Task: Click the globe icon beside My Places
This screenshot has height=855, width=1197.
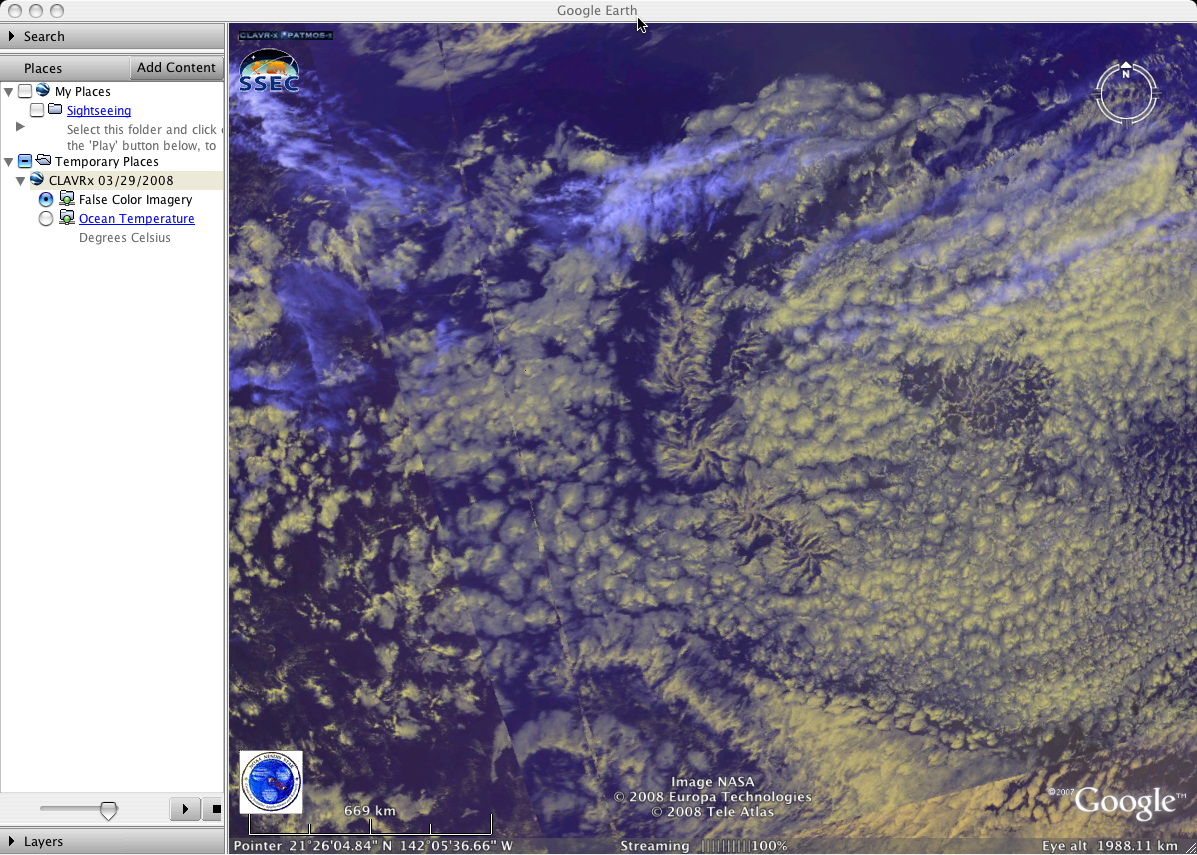Action: 44,91
